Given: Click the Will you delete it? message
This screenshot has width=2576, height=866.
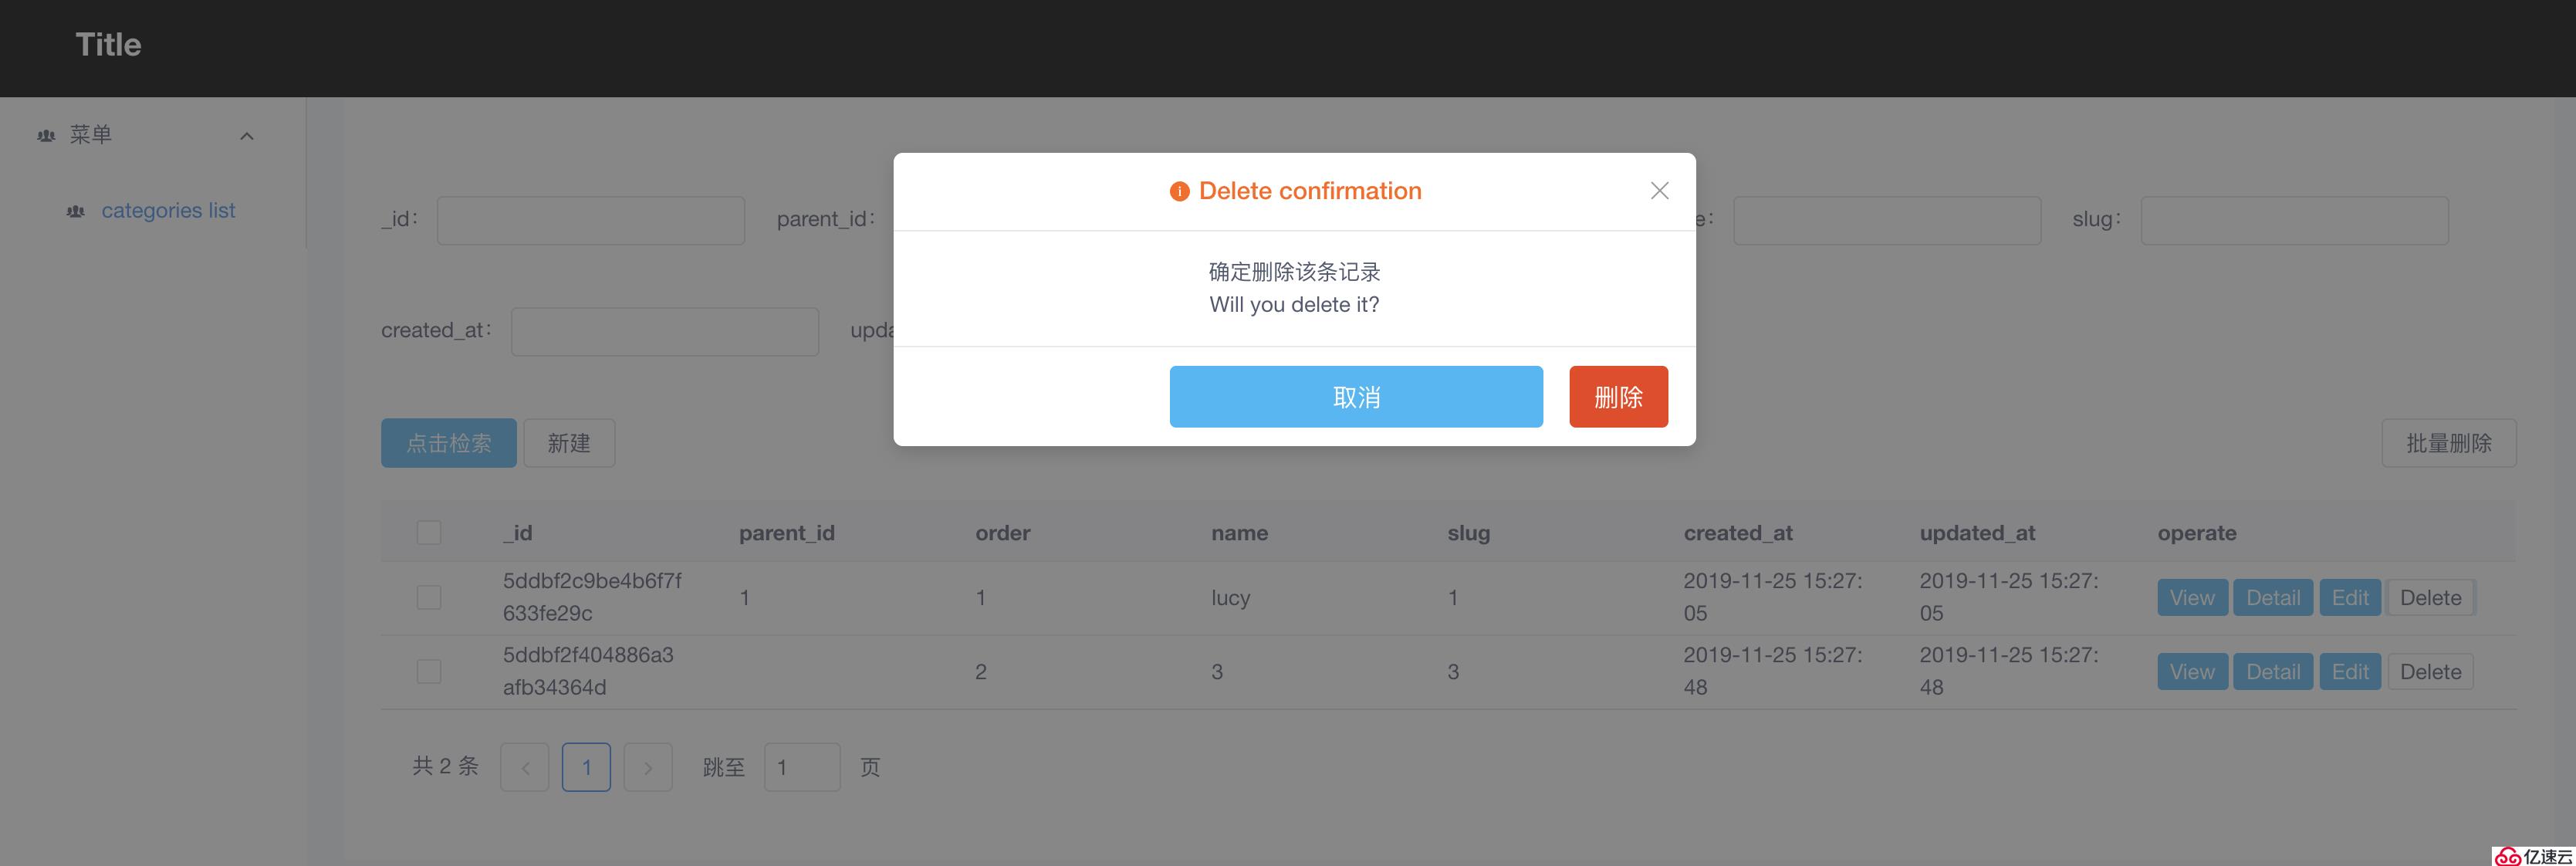Looking at the screenshot, I should tap(1294, 305).
